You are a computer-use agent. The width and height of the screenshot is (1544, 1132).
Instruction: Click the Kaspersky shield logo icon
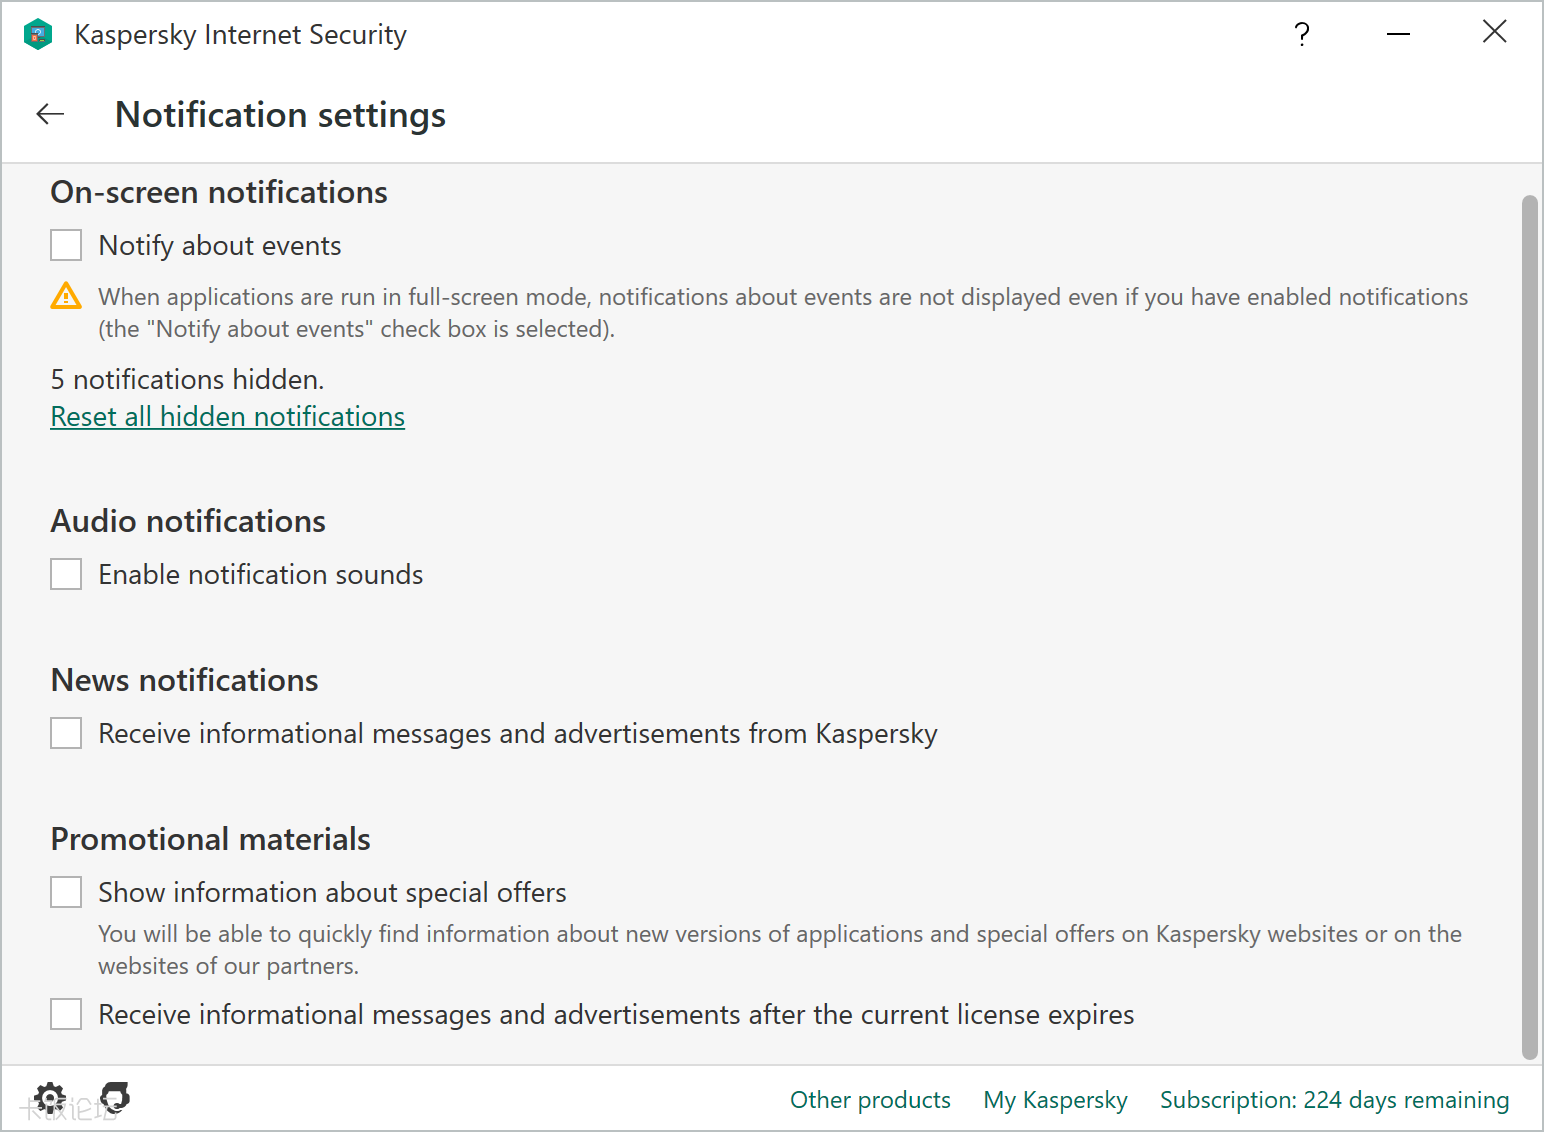coord(38,35)
